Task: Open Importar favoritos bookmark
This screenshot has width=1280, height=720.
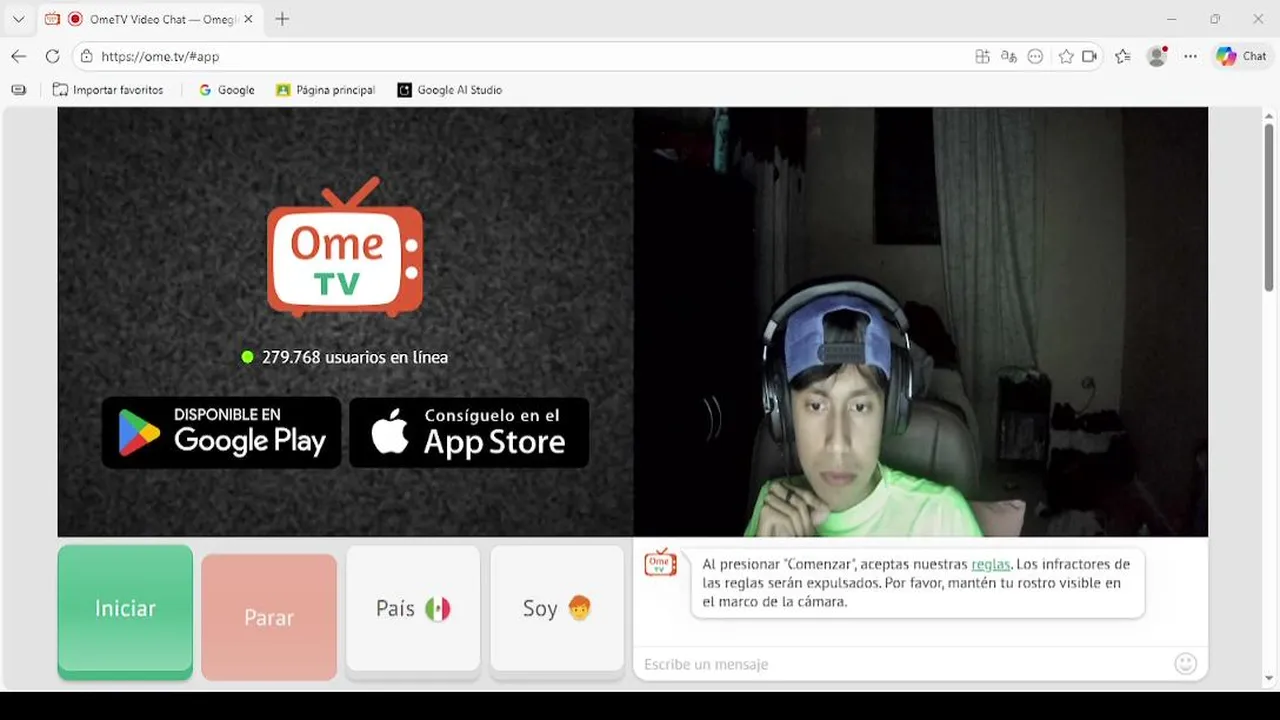Action: [108, 90]
